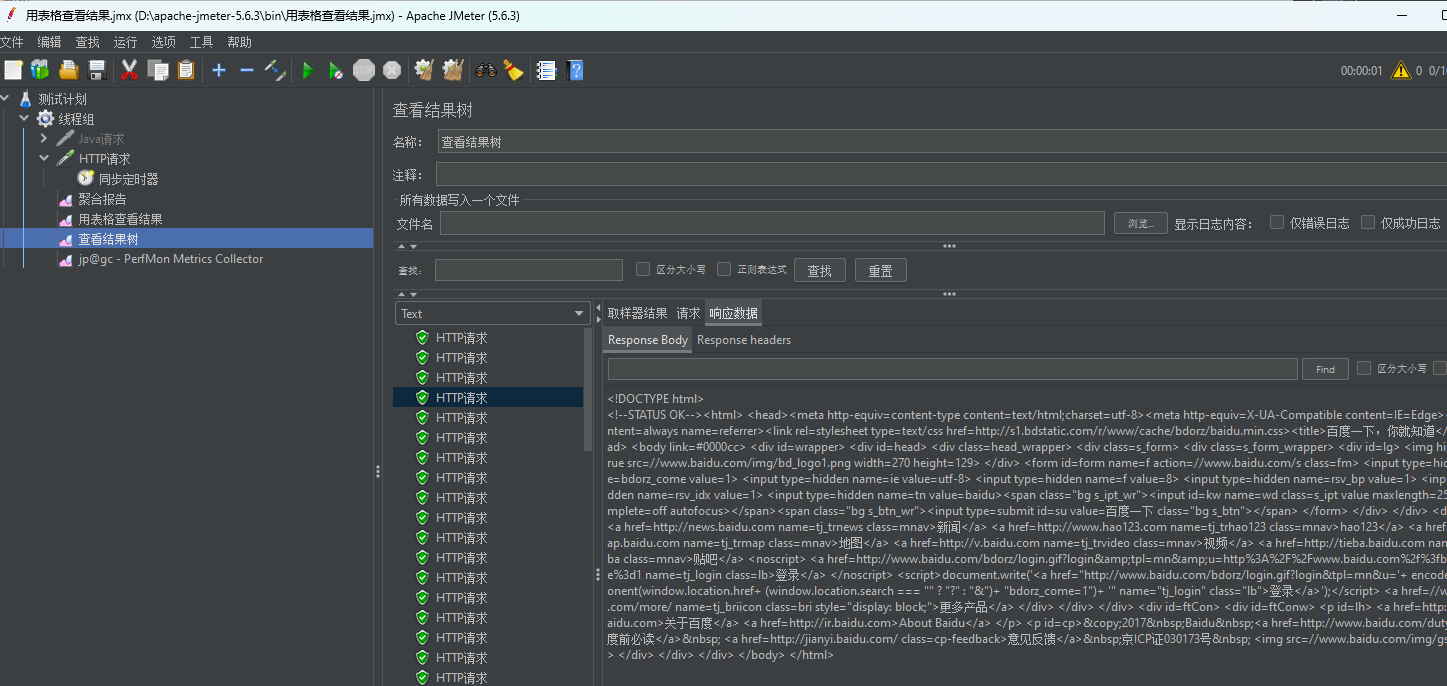Collapse the 测试计划 root node arrow
1447x686 pixels.
(5, 99)
